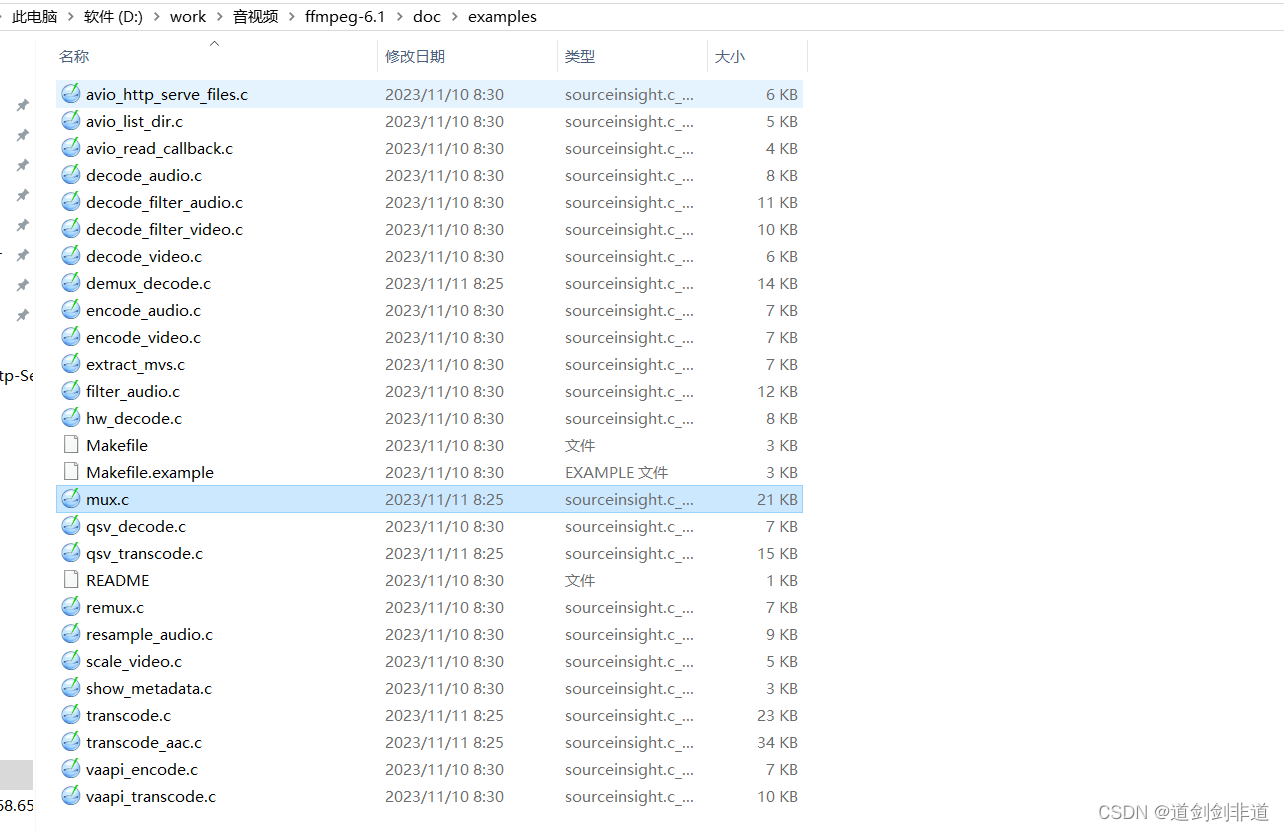Click the encode_audio.c file icon

click(70, 310)
